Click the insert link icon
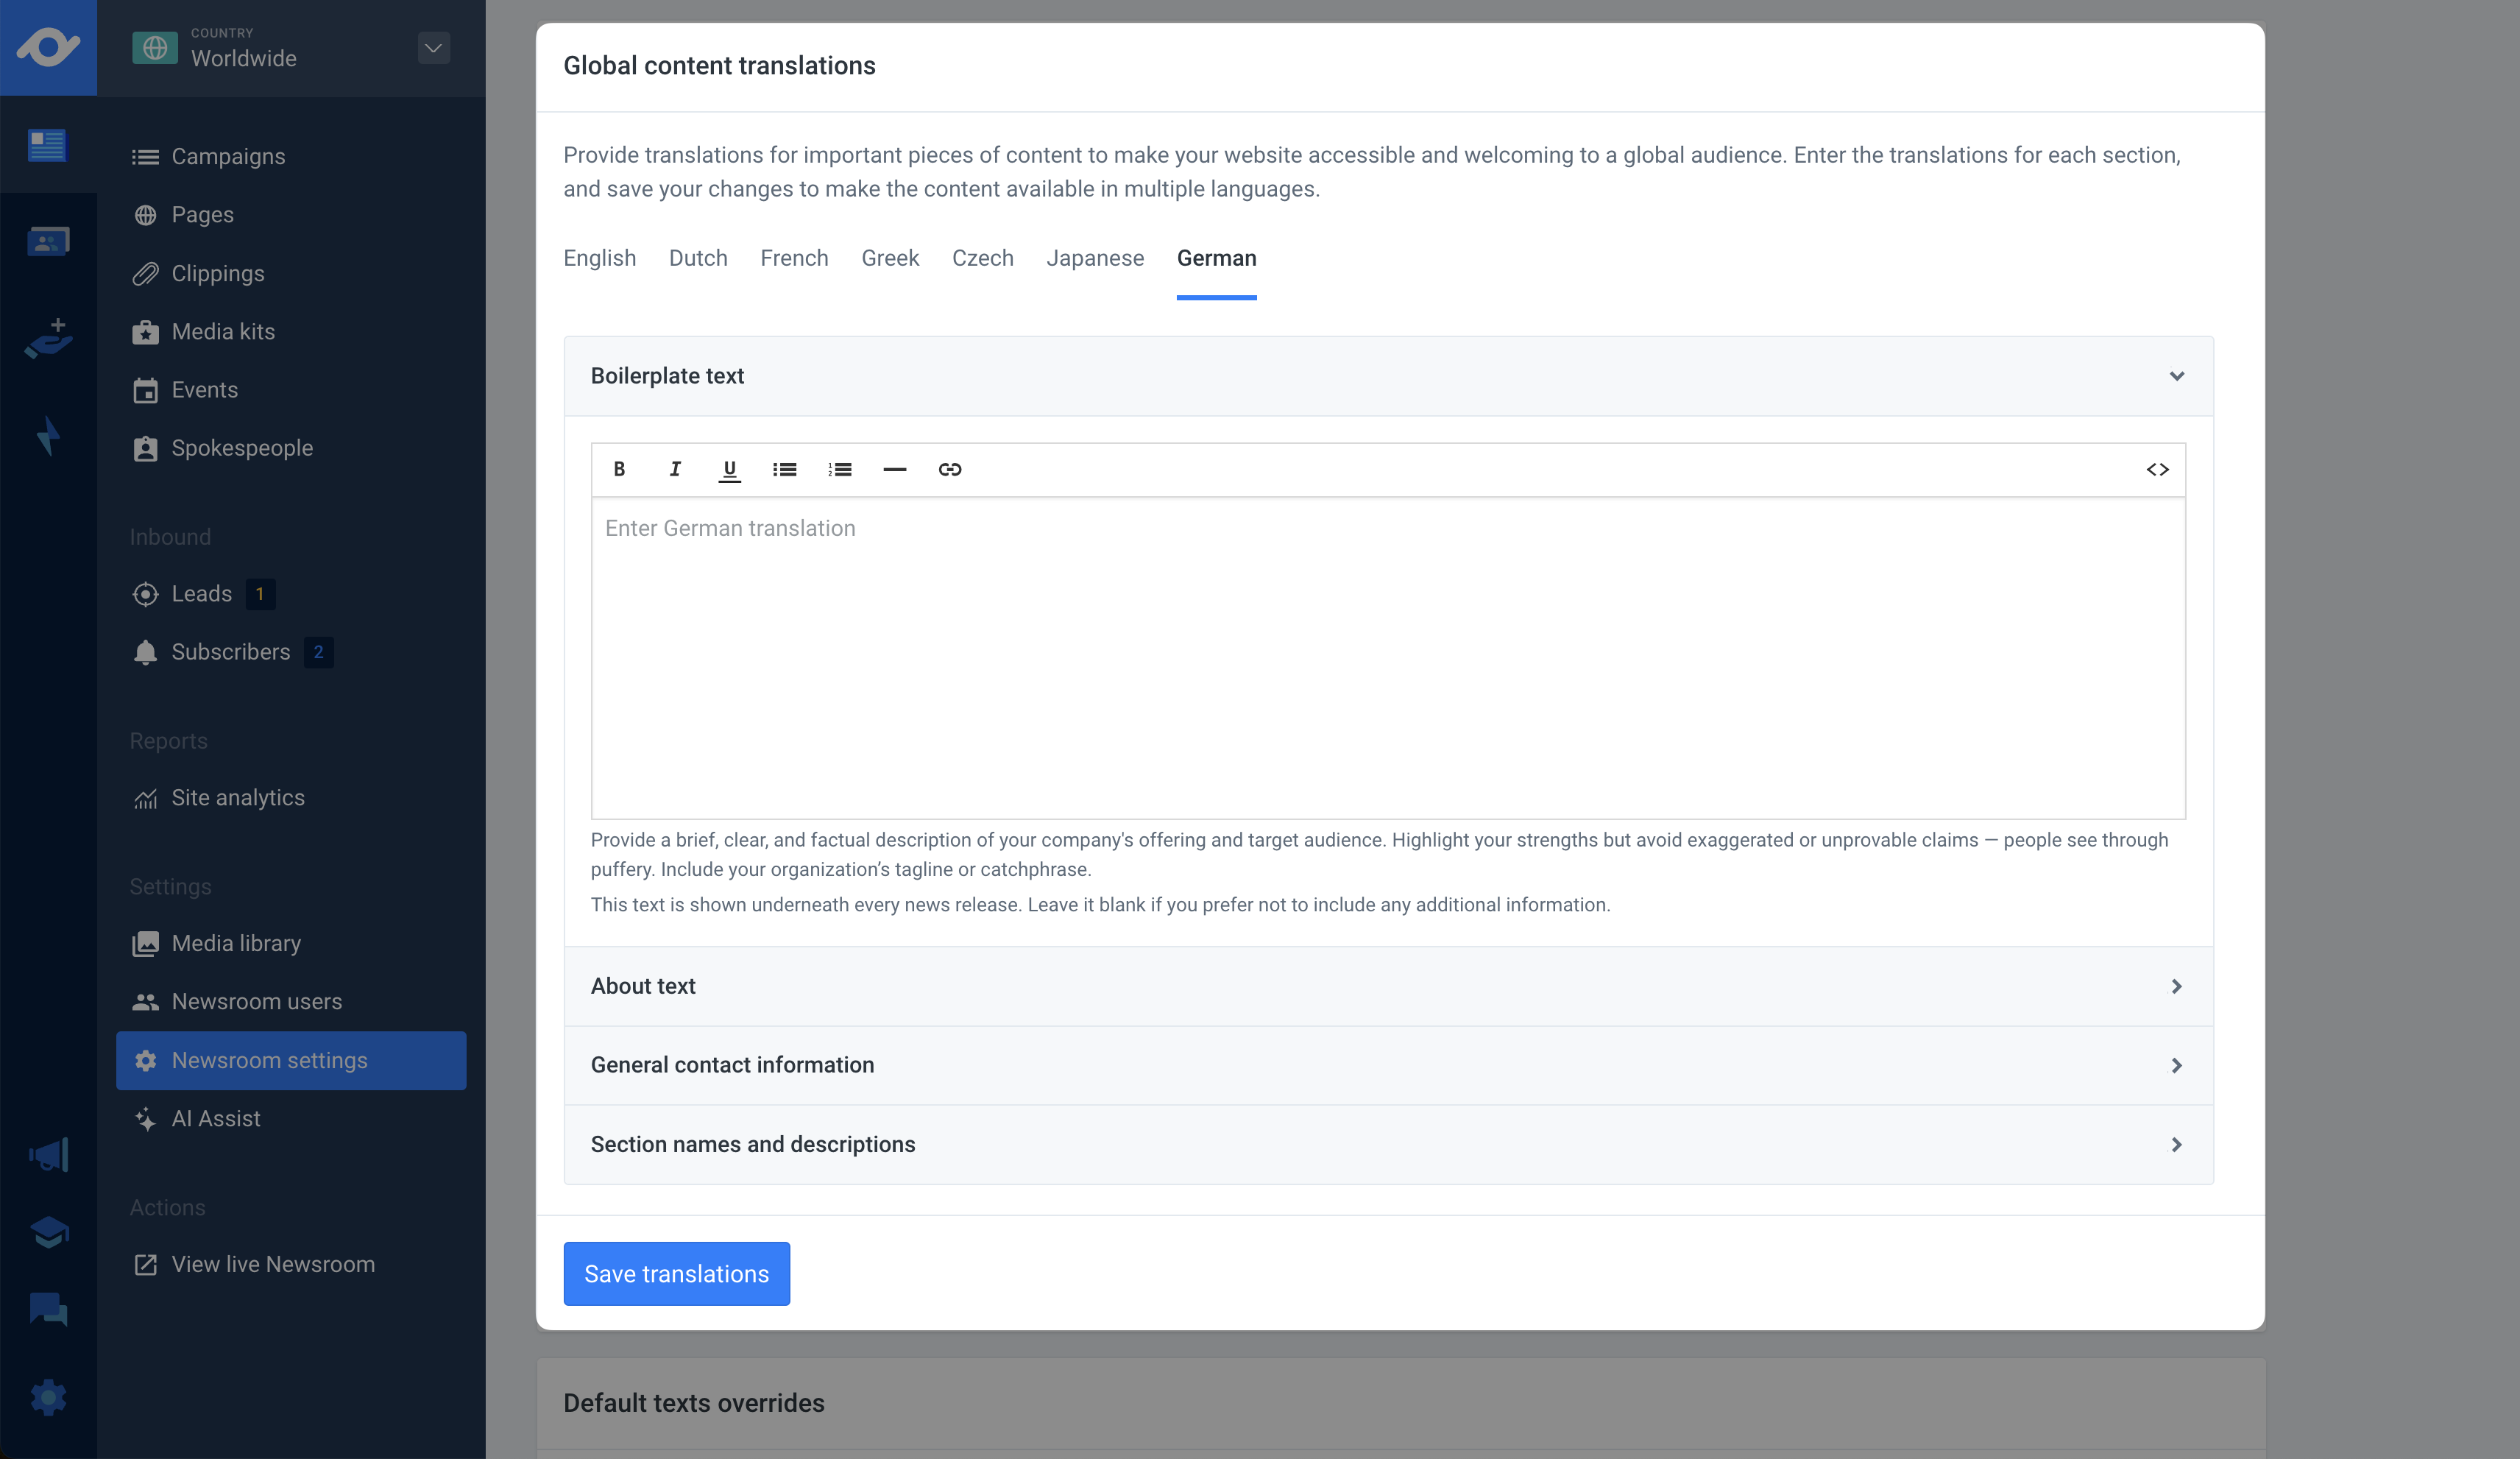This screenshot has height=1459, width=2520. click(950, 469)
